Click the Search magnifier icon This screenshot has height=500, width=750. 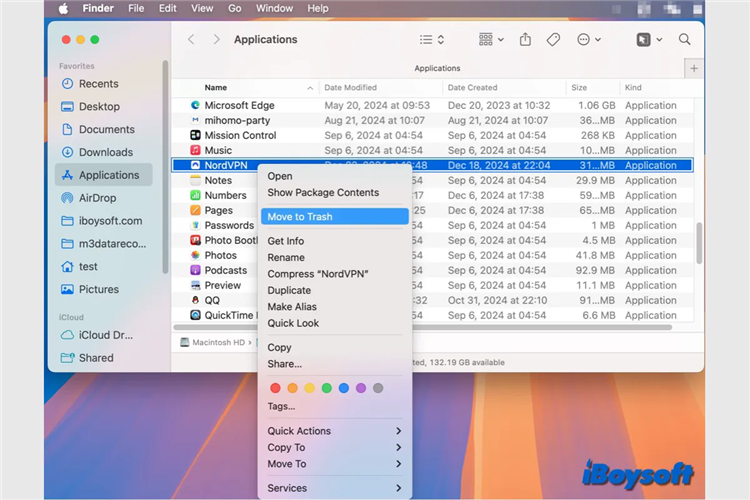tap(684, 39)
